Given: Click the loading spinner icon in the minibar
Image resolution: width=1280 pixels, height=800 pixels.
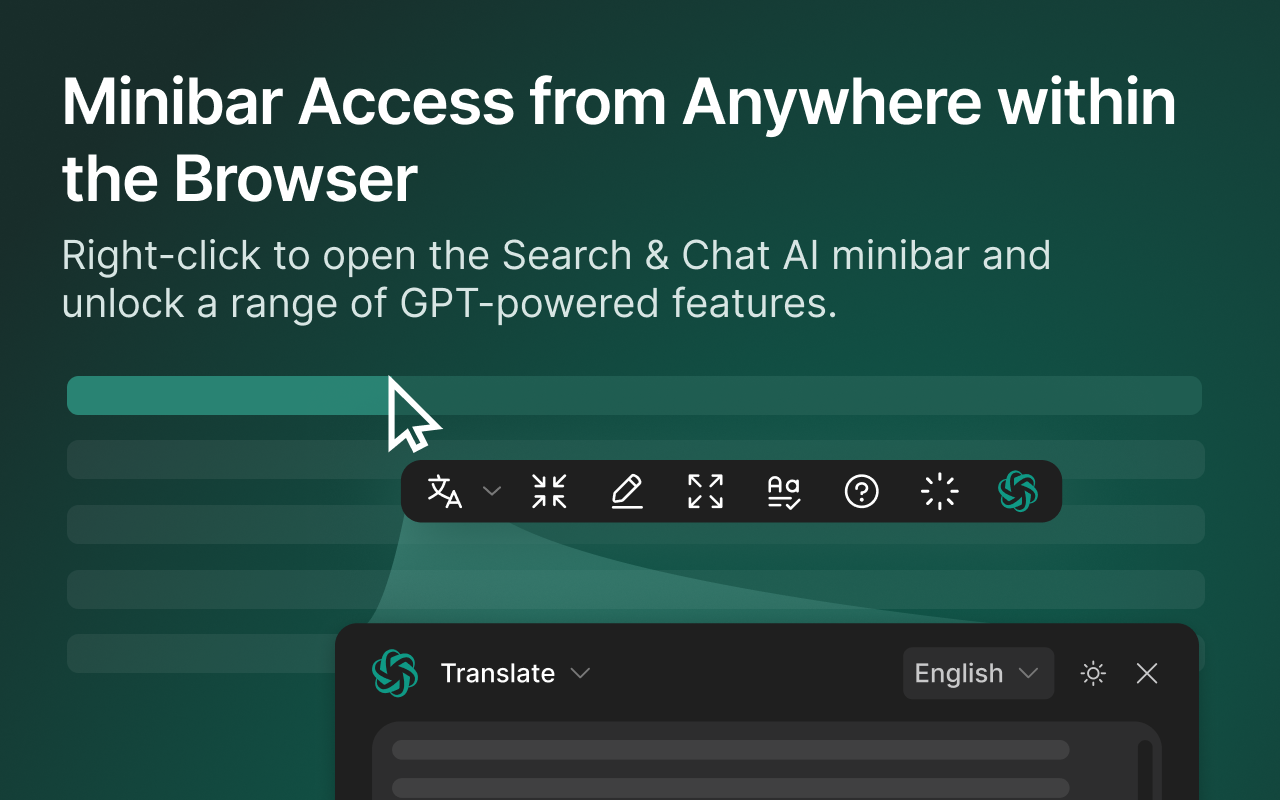Looking at the screenshot, I should click(939, 491).
